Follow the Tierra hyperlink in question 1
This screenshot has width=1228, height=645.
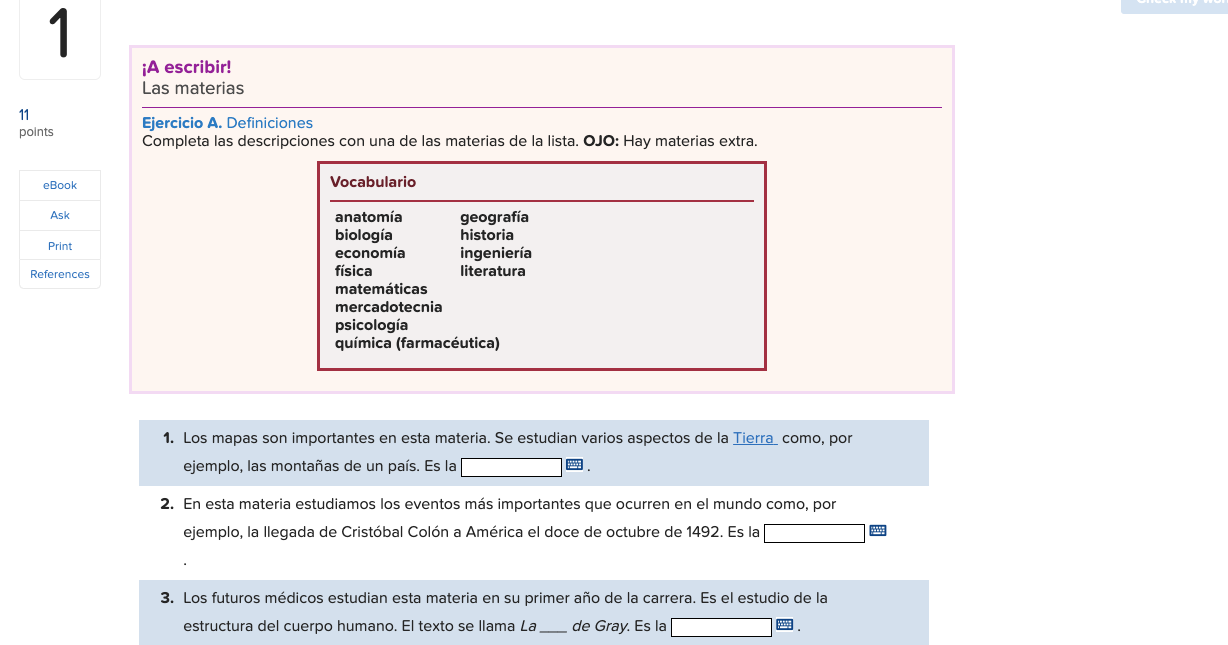[x=753, y=437]
